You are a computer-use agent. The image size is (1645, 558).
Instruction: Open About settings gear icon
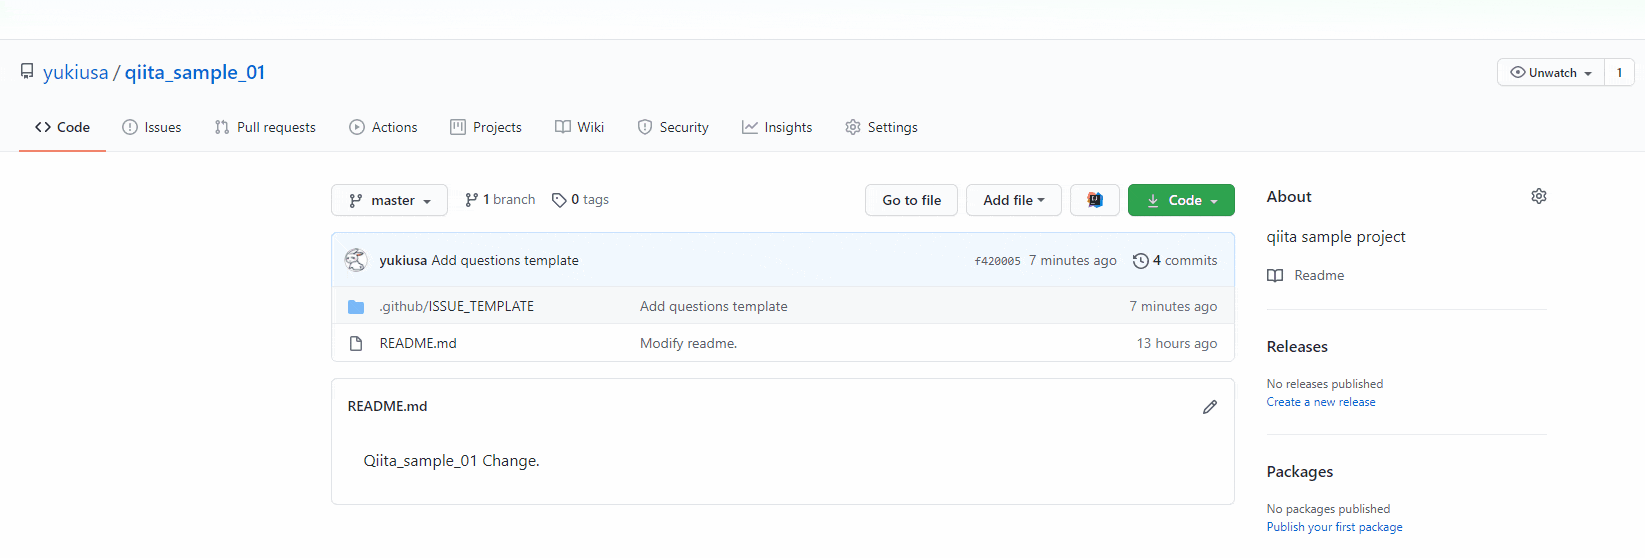click(x=1539, y=196)
